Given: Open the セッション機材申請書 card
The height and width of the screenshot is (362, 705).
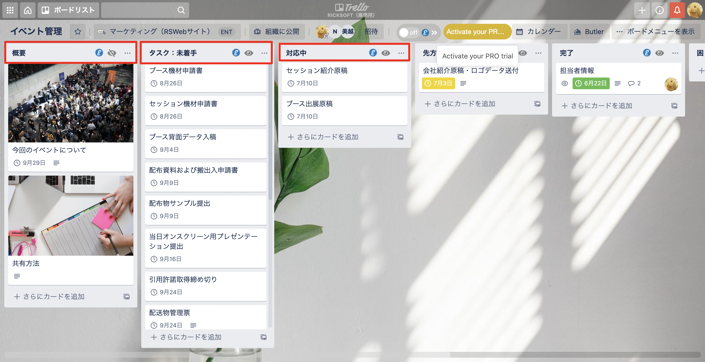Looking at the screenshot, I should tap(205, 110).
